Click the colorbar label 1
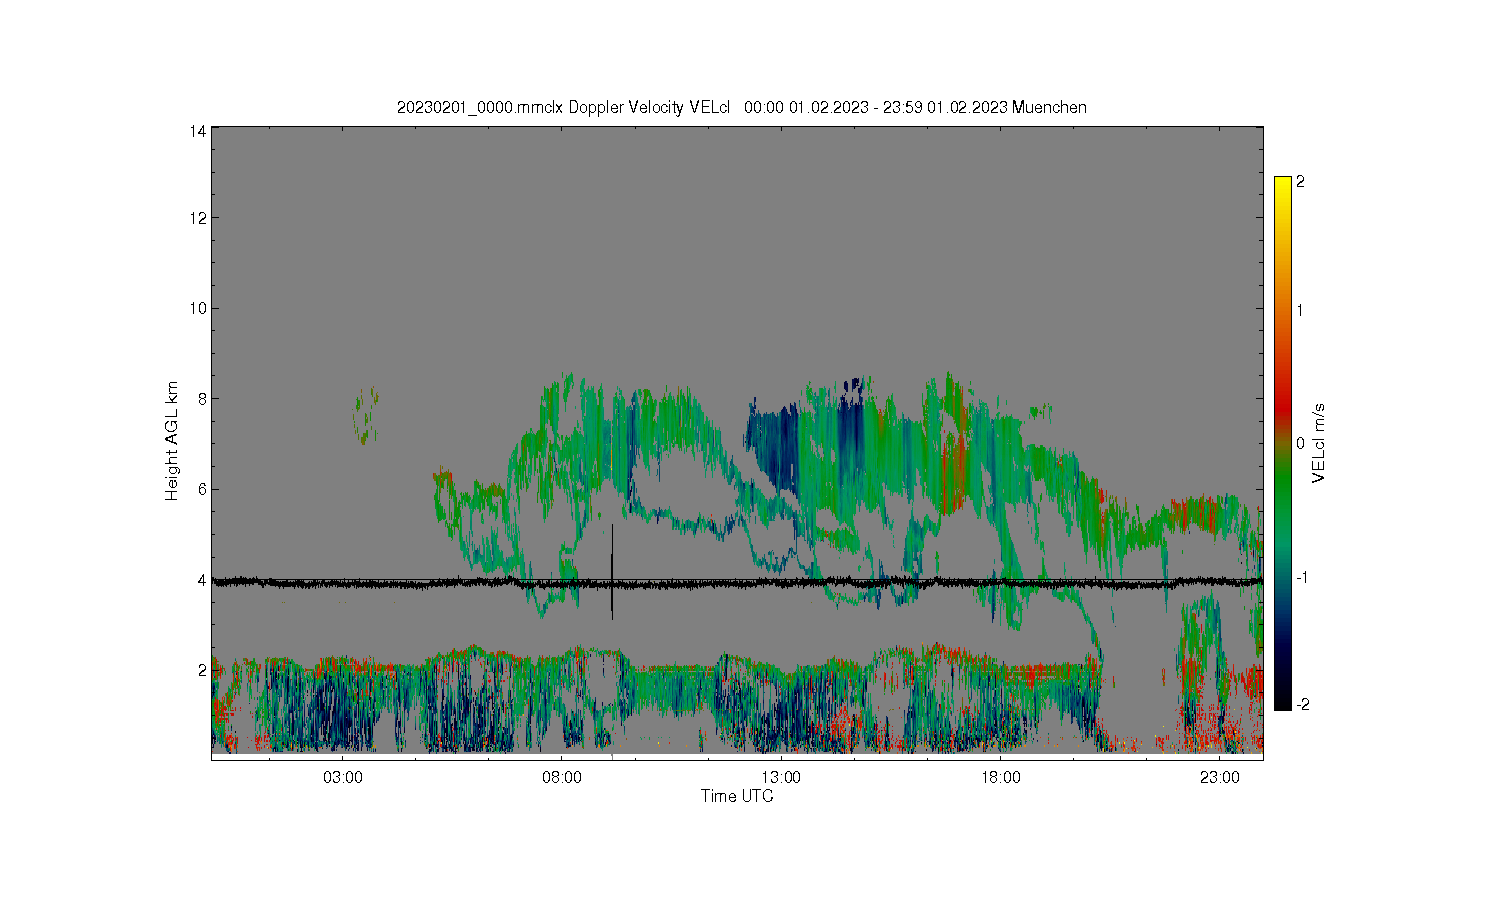This screenshot has width=1500, height=900. [1300, 310]
